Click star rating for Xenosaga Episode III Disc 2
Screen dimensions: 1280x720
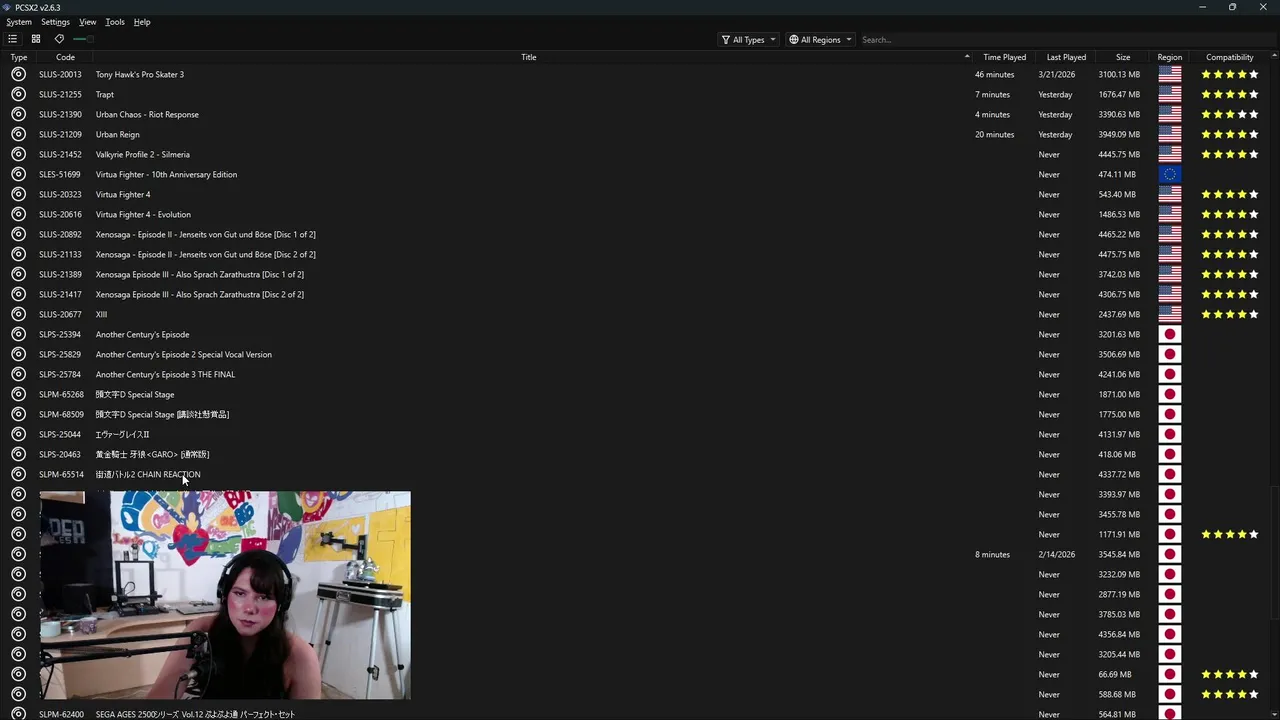(x=1229, y=294)
